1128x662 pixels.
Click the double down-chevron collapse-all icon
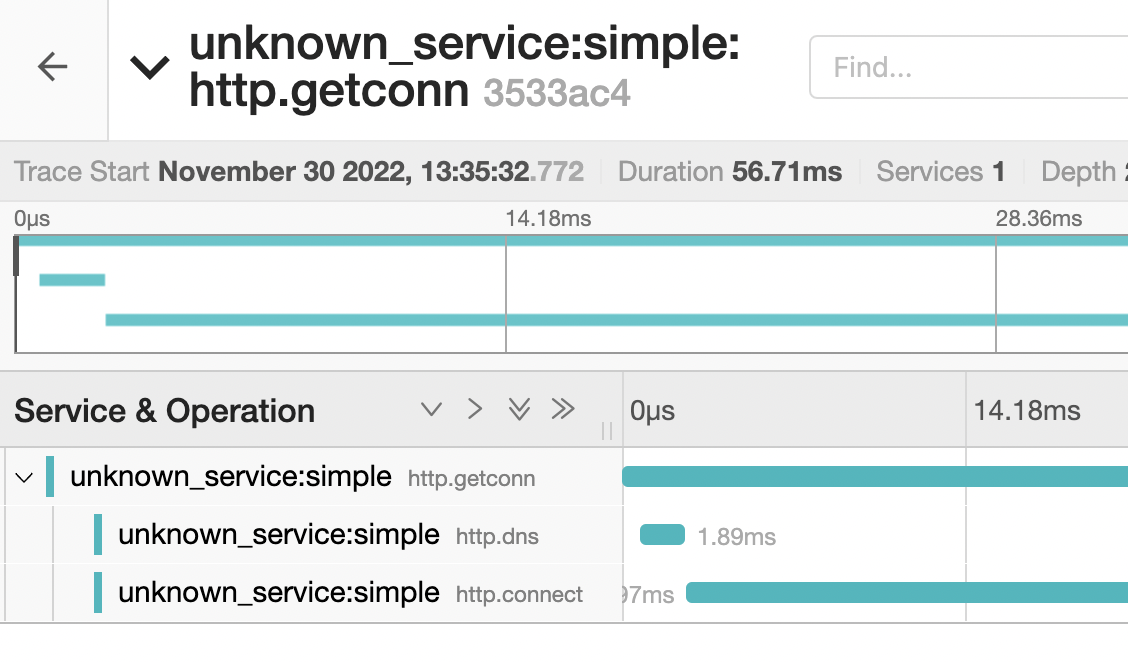pos(518,409)
